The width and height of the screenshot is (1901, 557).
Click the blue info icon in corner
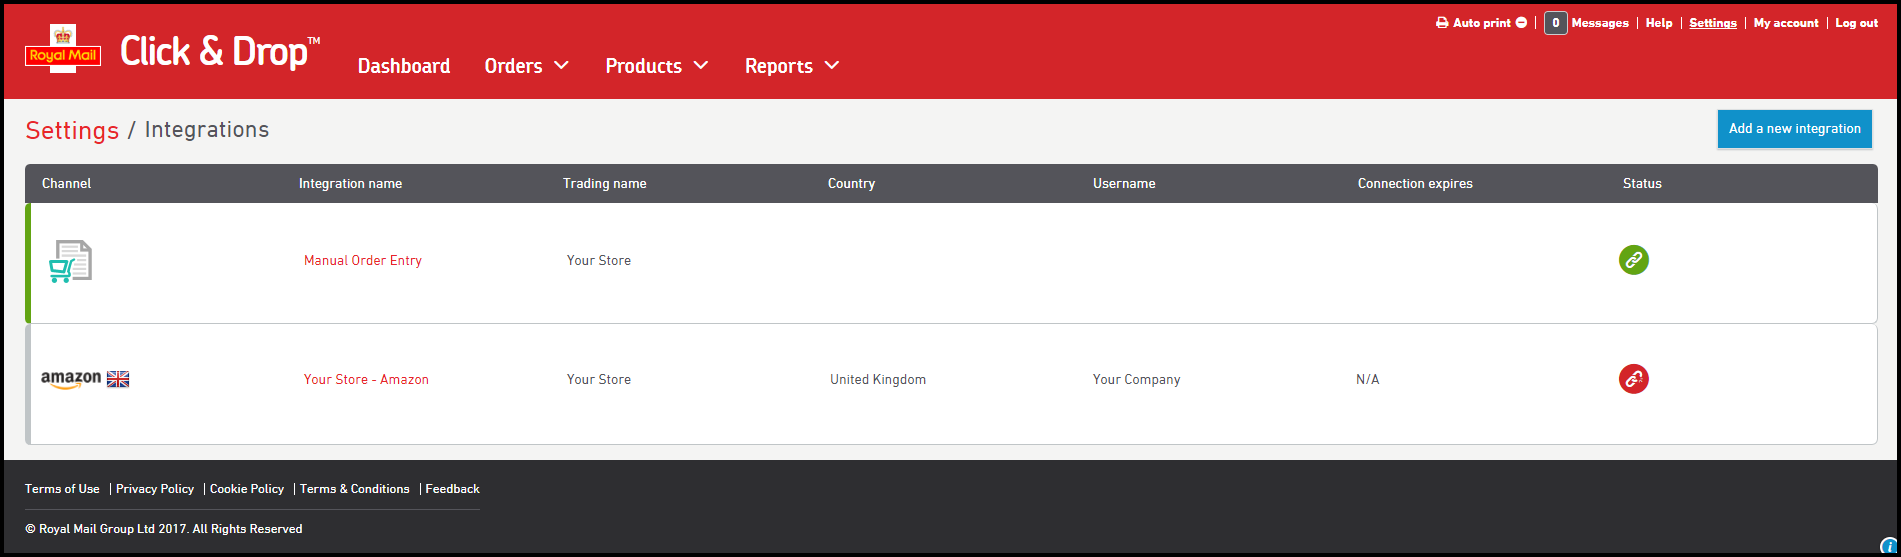click(x=1888, y=546)
